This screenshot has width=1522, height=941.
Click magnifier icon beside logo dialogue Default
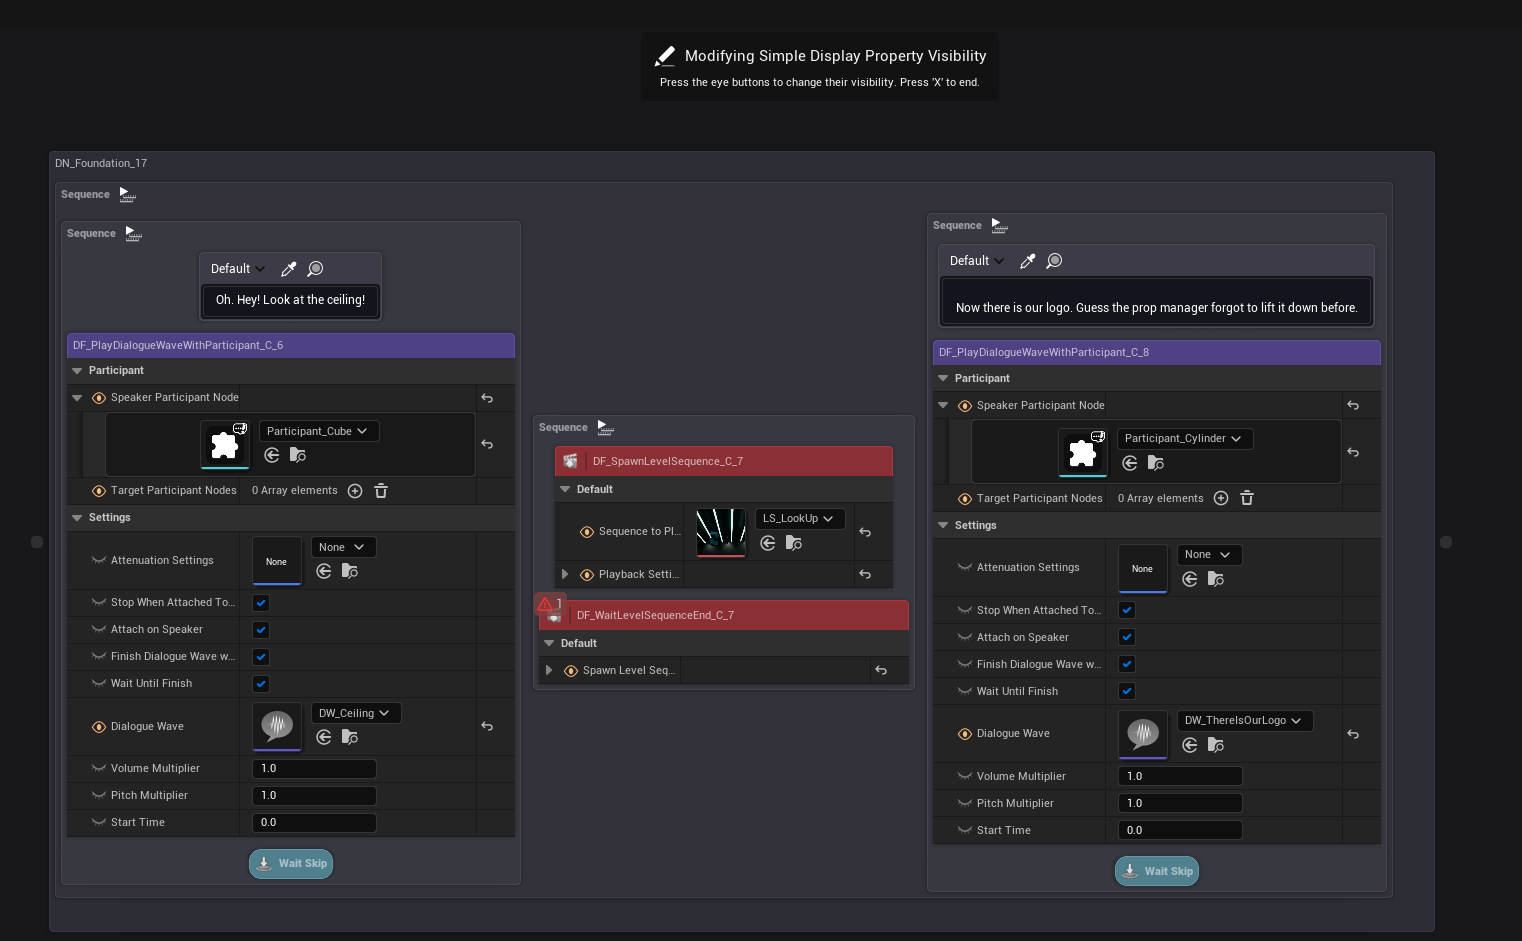tap(1054, 261)
